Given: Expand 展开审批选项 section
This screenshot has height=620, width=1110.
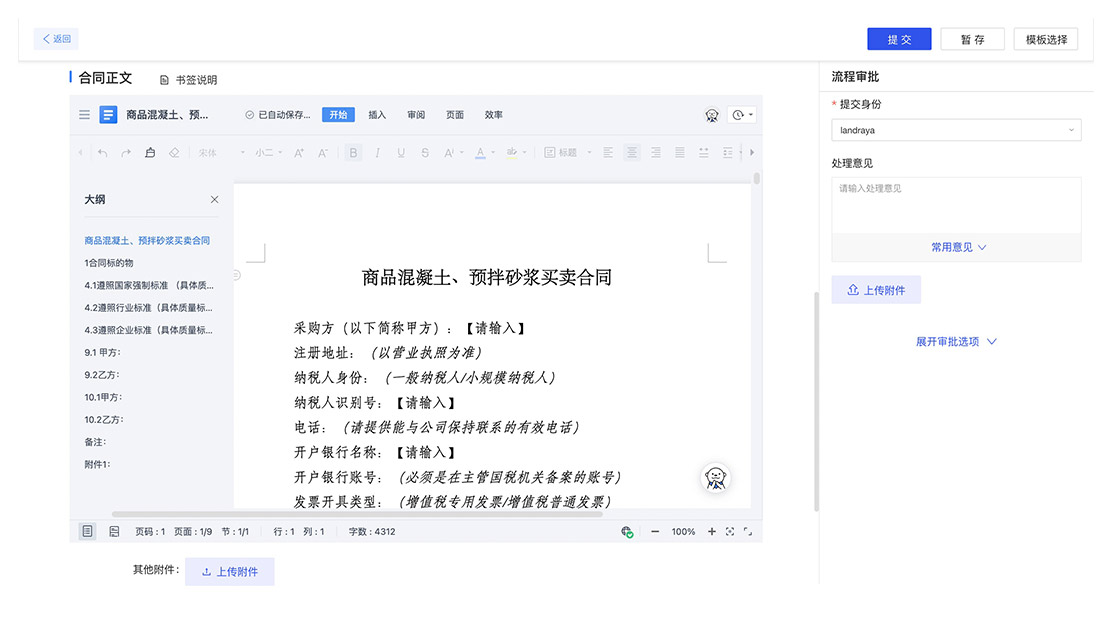Looking at the screenshot, I should pyautogui.click(x=956, y=342).
